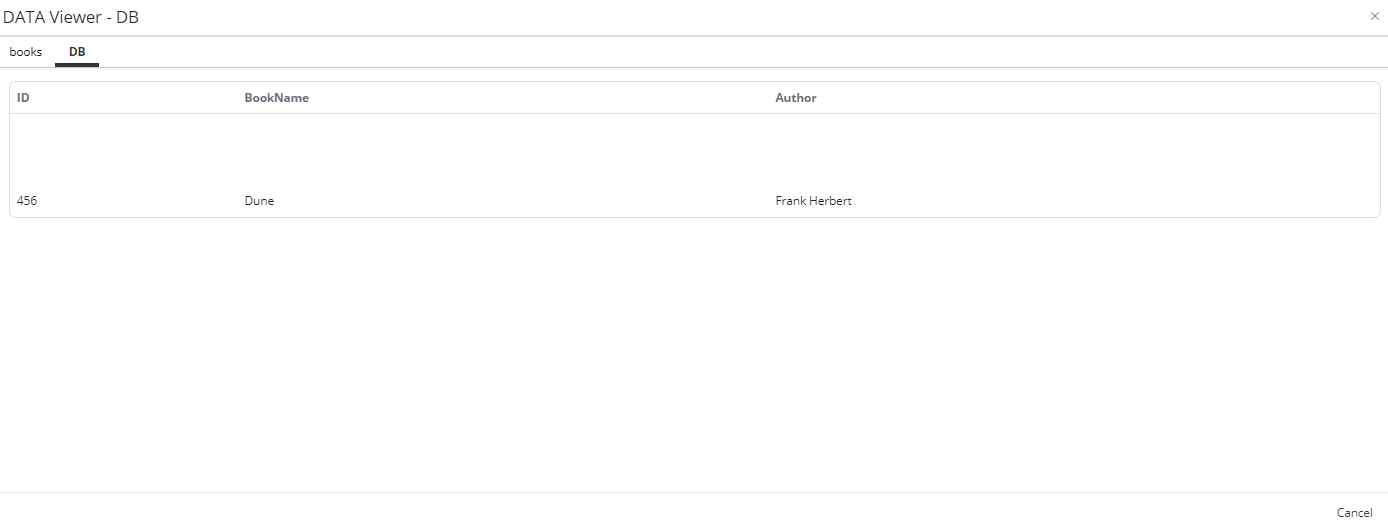Image resolution: width=1388 pixels, height=527 pixels.
Task: Click the blank BookName cell above Dune
Action: pos(450,150)
